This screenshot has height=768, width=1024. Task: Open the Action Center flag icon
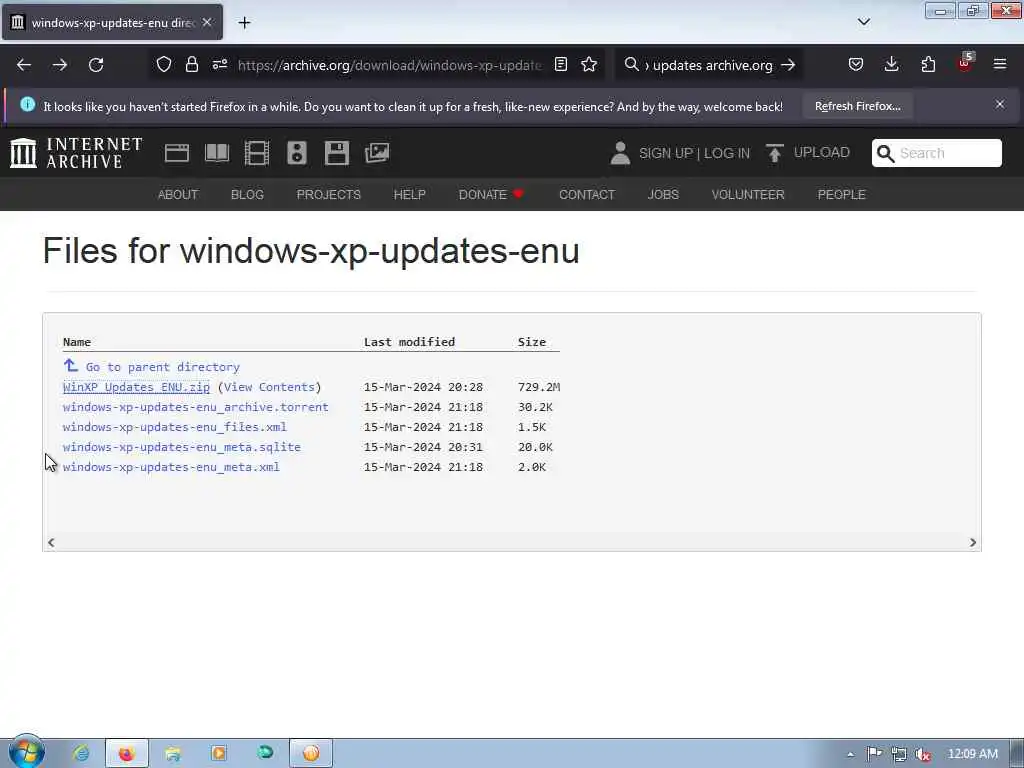874,754
